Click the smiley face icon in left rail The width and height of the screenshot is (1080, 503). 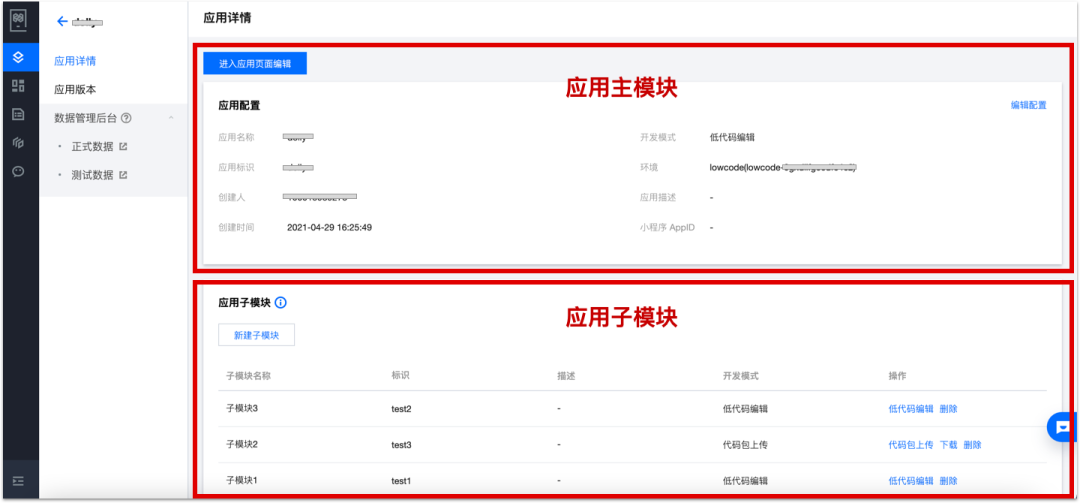click(x=18, y=171)
